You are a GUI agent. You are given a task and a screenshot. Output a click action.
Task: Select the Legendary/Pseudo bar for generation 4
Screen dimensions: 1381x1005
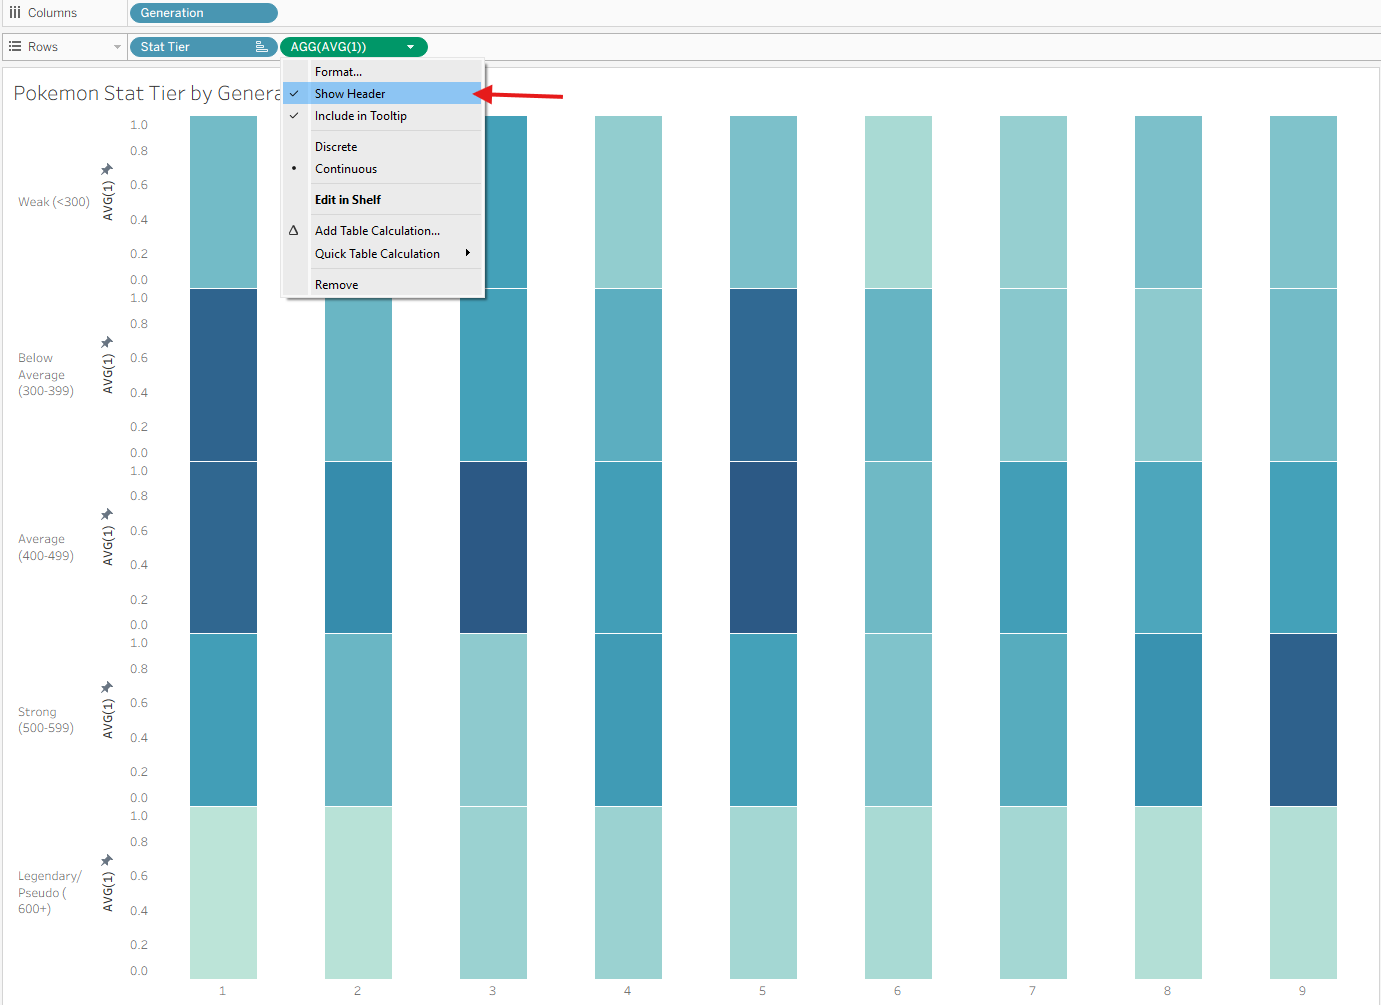click(x=628, y=893)
